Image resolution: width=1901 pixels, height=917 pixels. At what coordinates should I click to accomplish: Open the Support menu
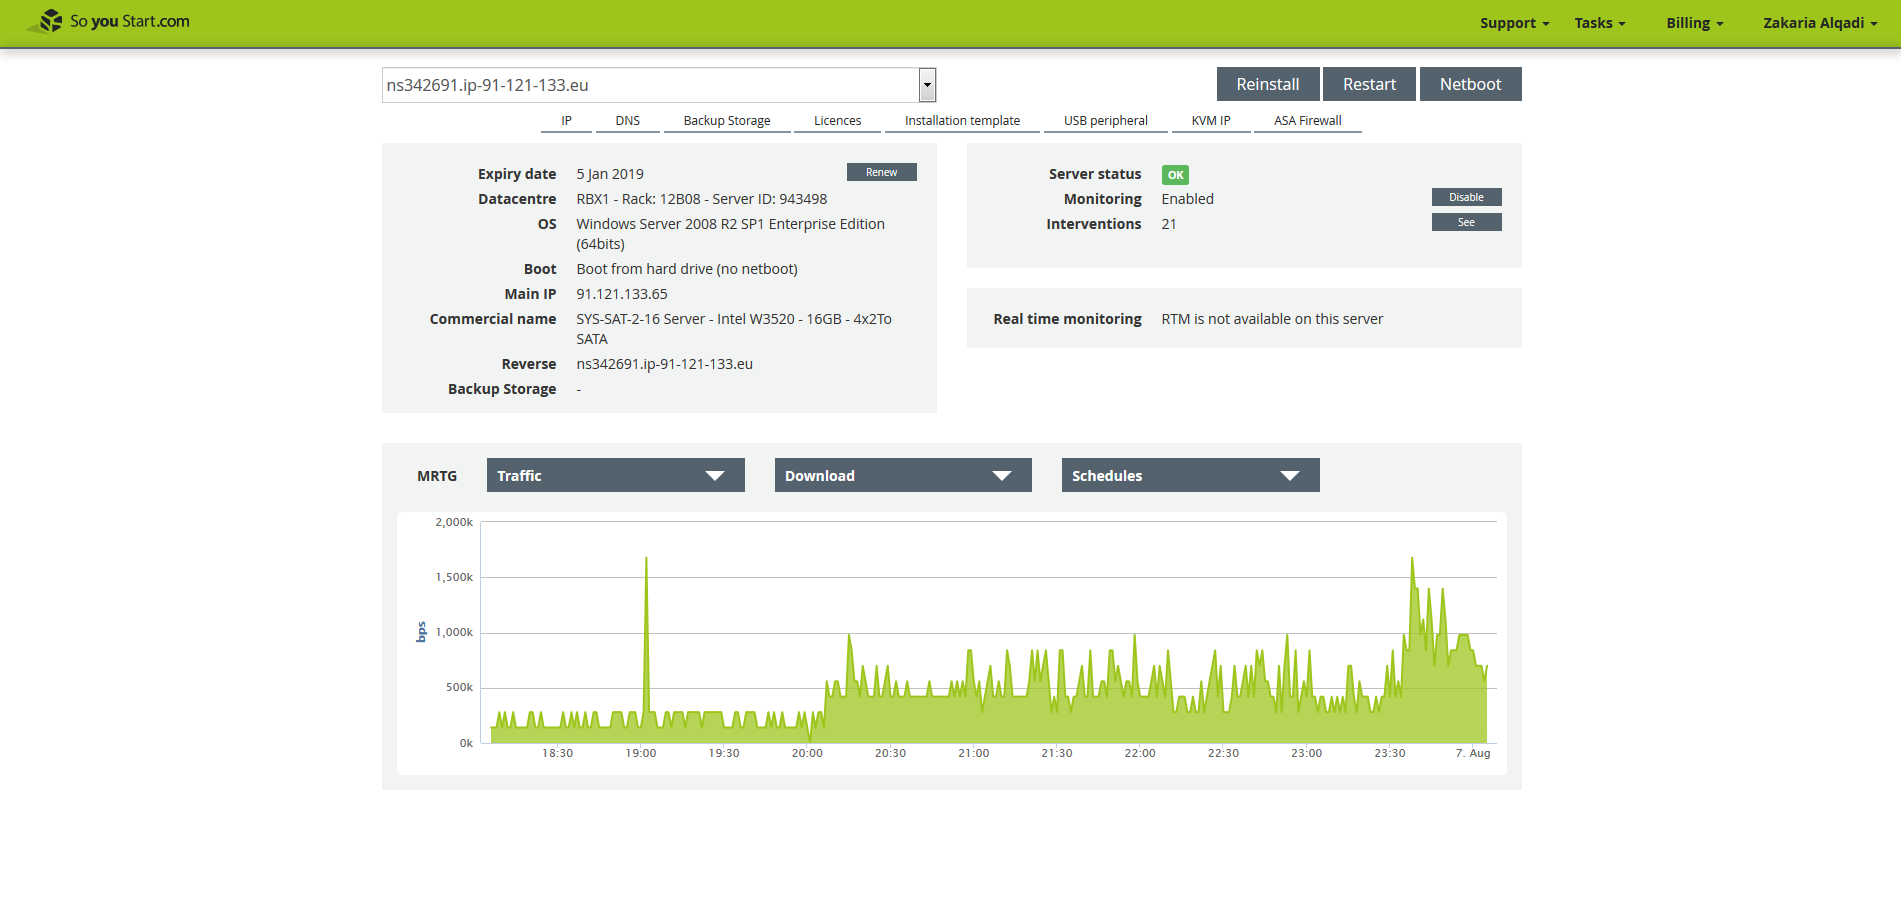pyautogui.click(x=1513, y=23)
